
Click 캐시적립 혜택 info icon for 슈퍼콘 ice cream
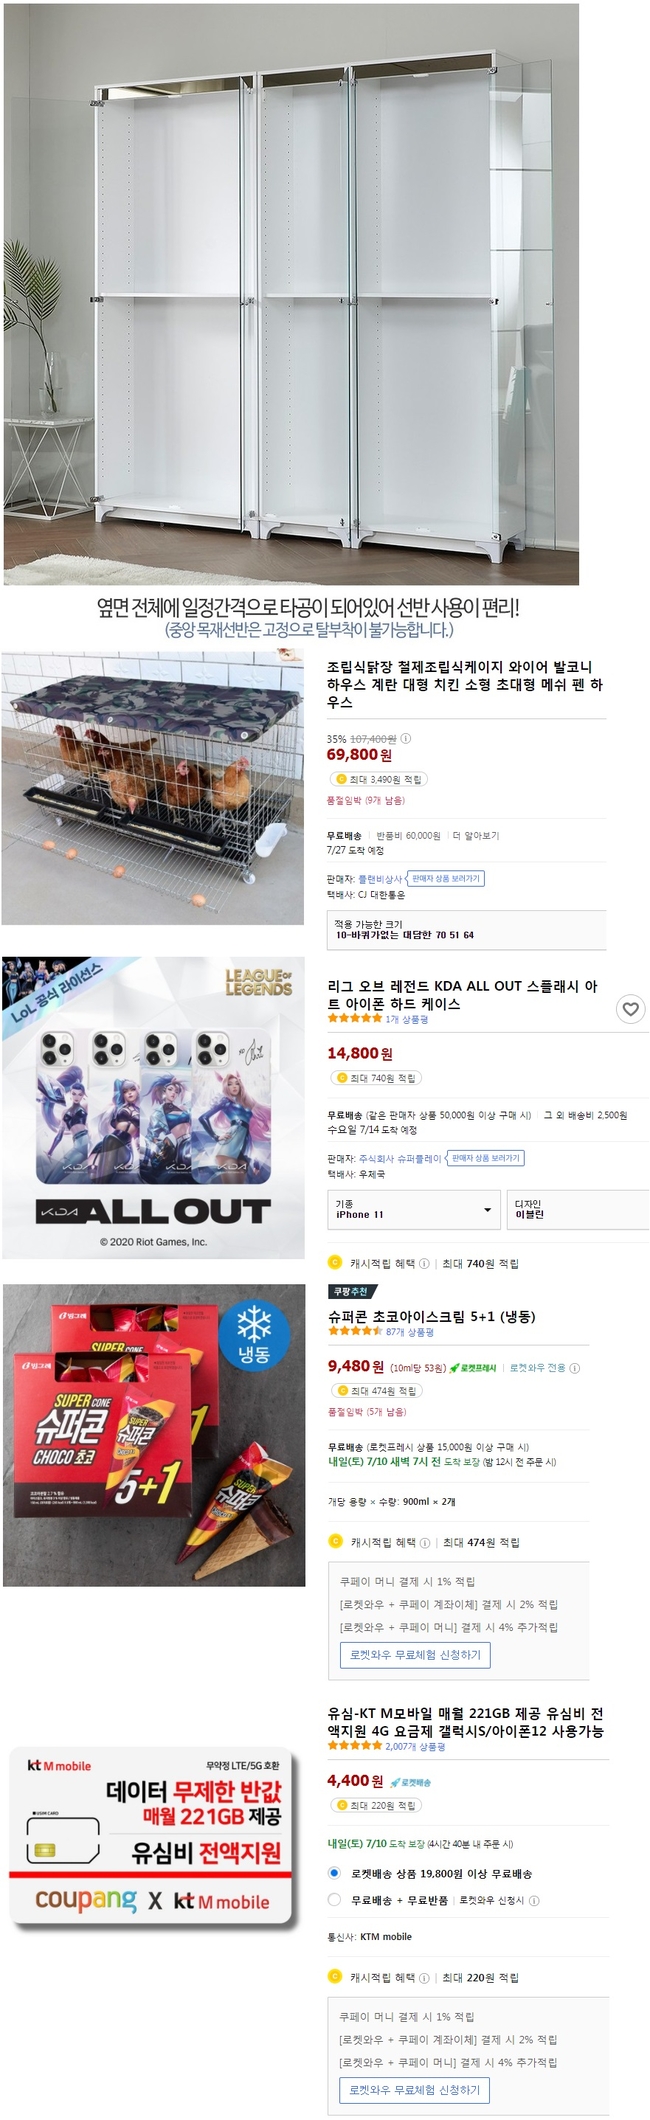pos(425,1542)
